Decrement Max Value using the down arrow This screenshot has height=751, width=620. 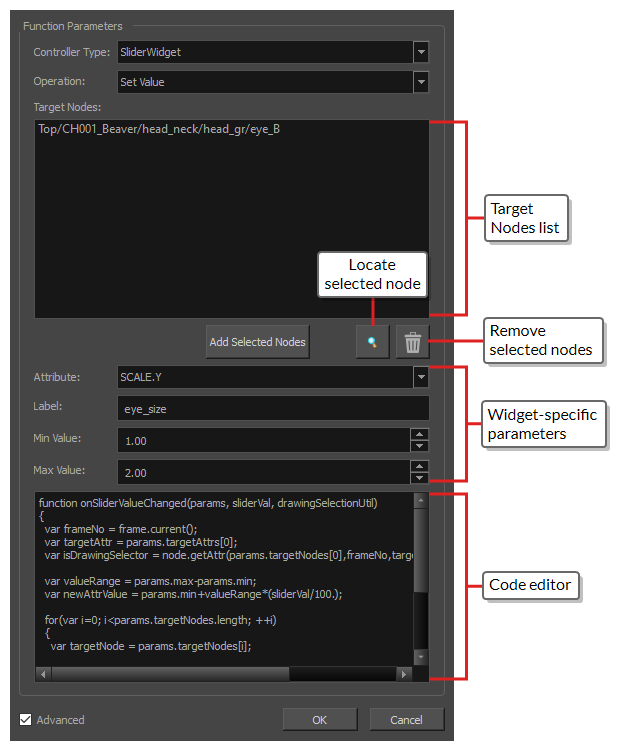[x=420, y=477]
